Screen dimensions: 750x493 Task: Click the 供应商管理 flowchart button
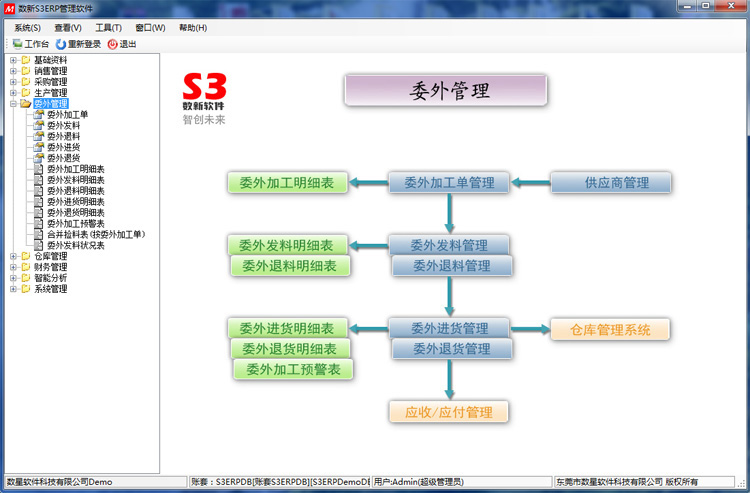pyautogui.click(x=611, y=183)
